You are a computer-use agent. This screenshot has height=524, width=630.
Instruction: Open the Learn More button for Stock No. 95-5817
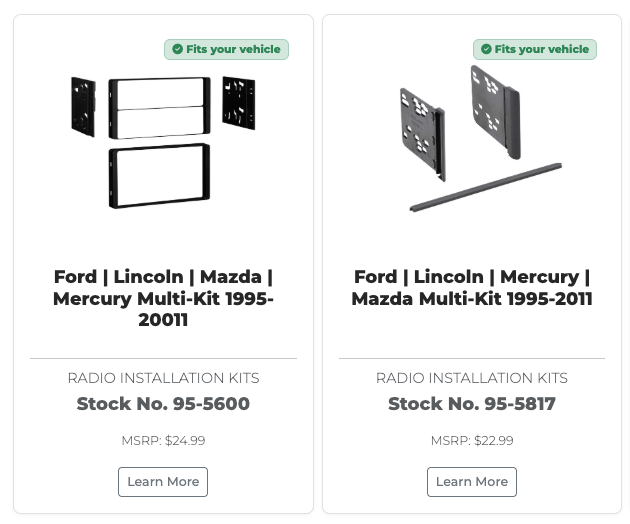pyautogui.click(x=472, y=481)
